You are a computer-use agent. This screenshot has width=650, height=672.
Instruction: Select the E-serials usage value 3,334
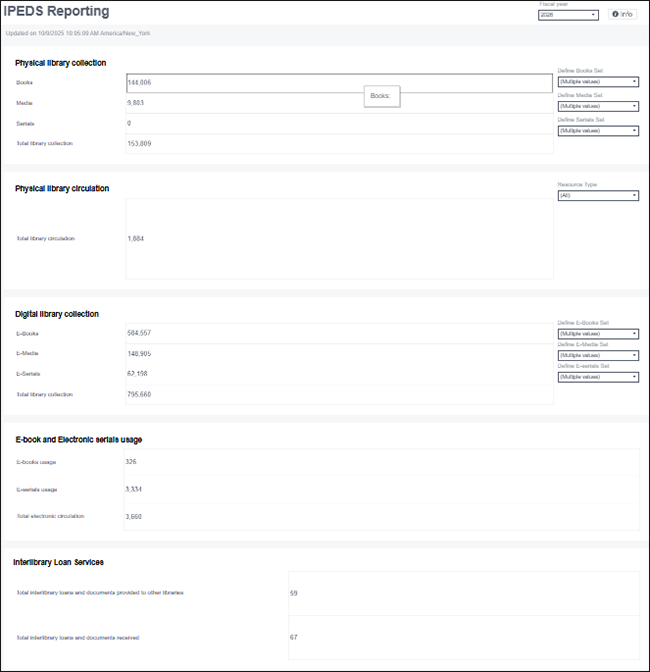133,489
